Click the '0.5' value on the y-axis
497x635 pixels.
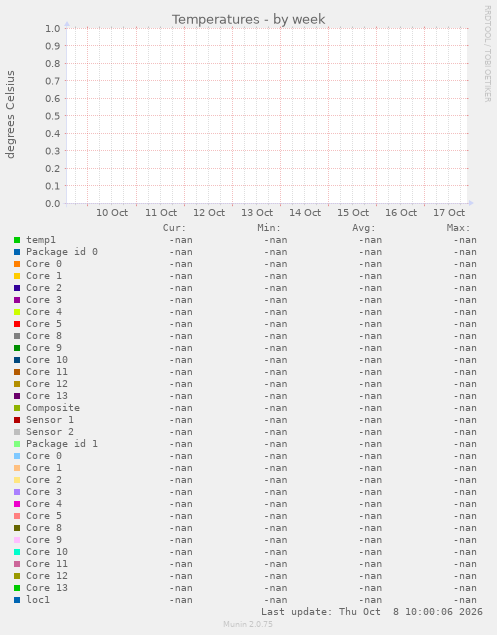click(x=53, y=116)
